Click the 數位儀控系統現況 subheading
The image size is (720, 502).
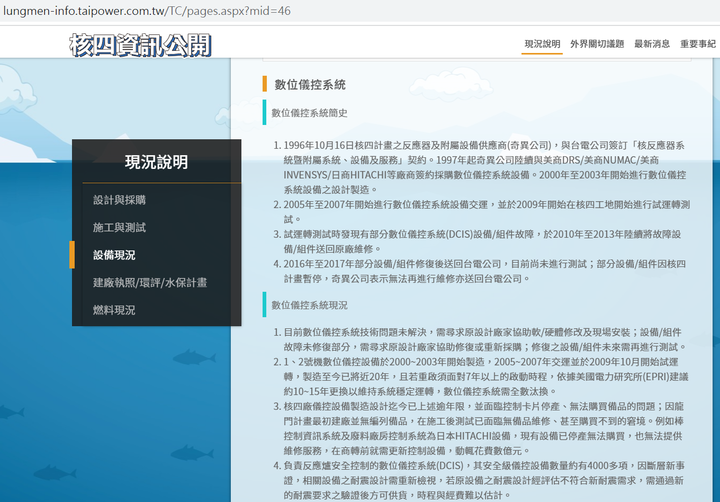point(309,305)
